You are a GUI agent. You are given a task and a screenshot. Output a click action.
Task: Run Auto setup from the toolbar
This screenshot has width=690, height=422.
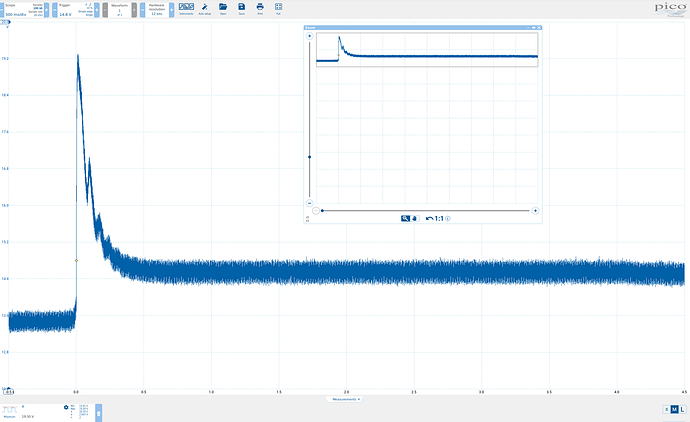pos(204,8)
